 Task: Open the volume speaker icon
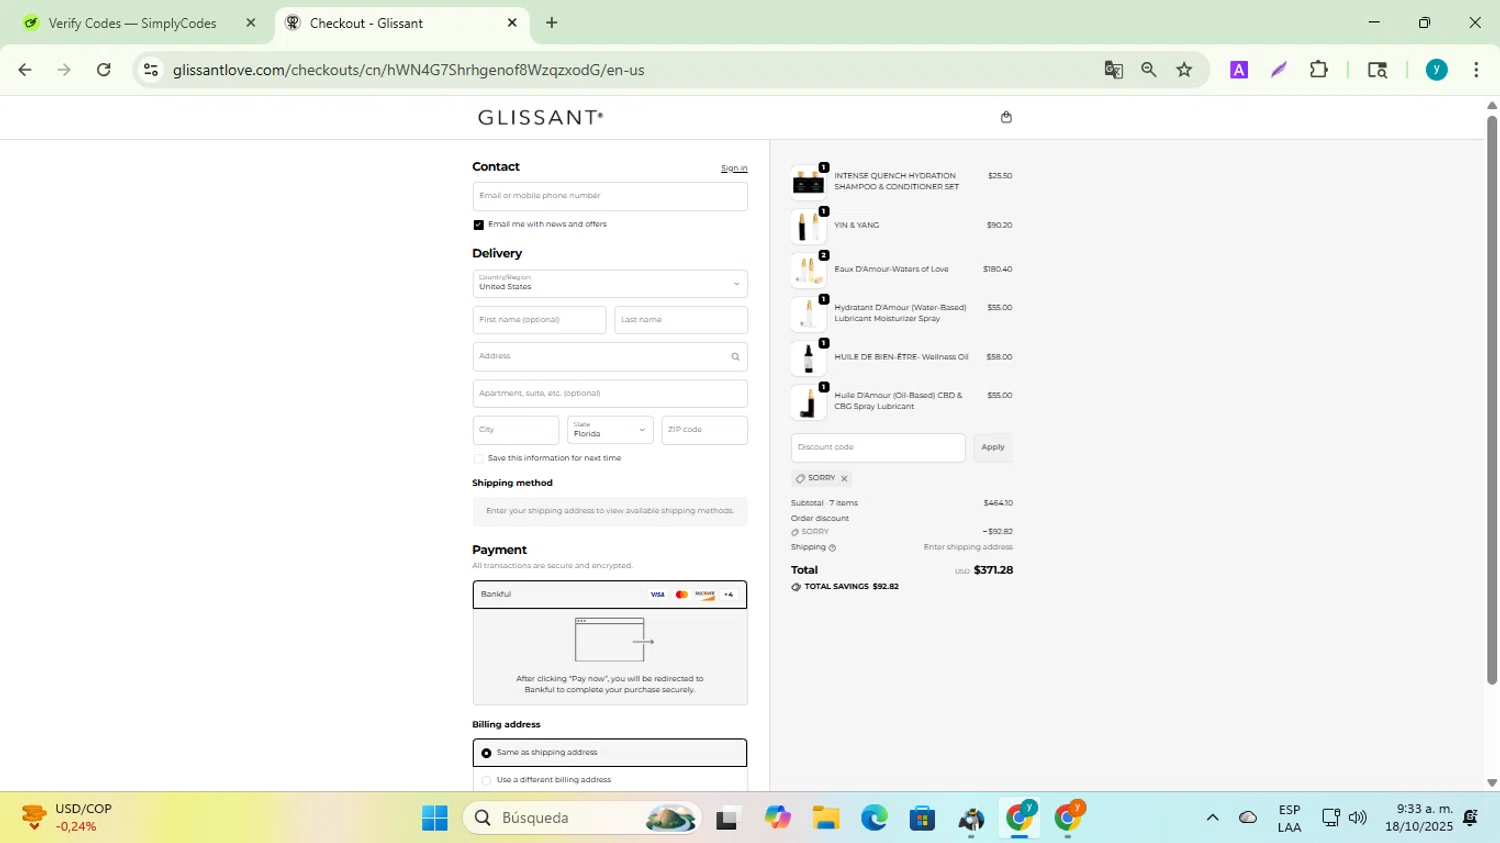tap(1357, 818)
